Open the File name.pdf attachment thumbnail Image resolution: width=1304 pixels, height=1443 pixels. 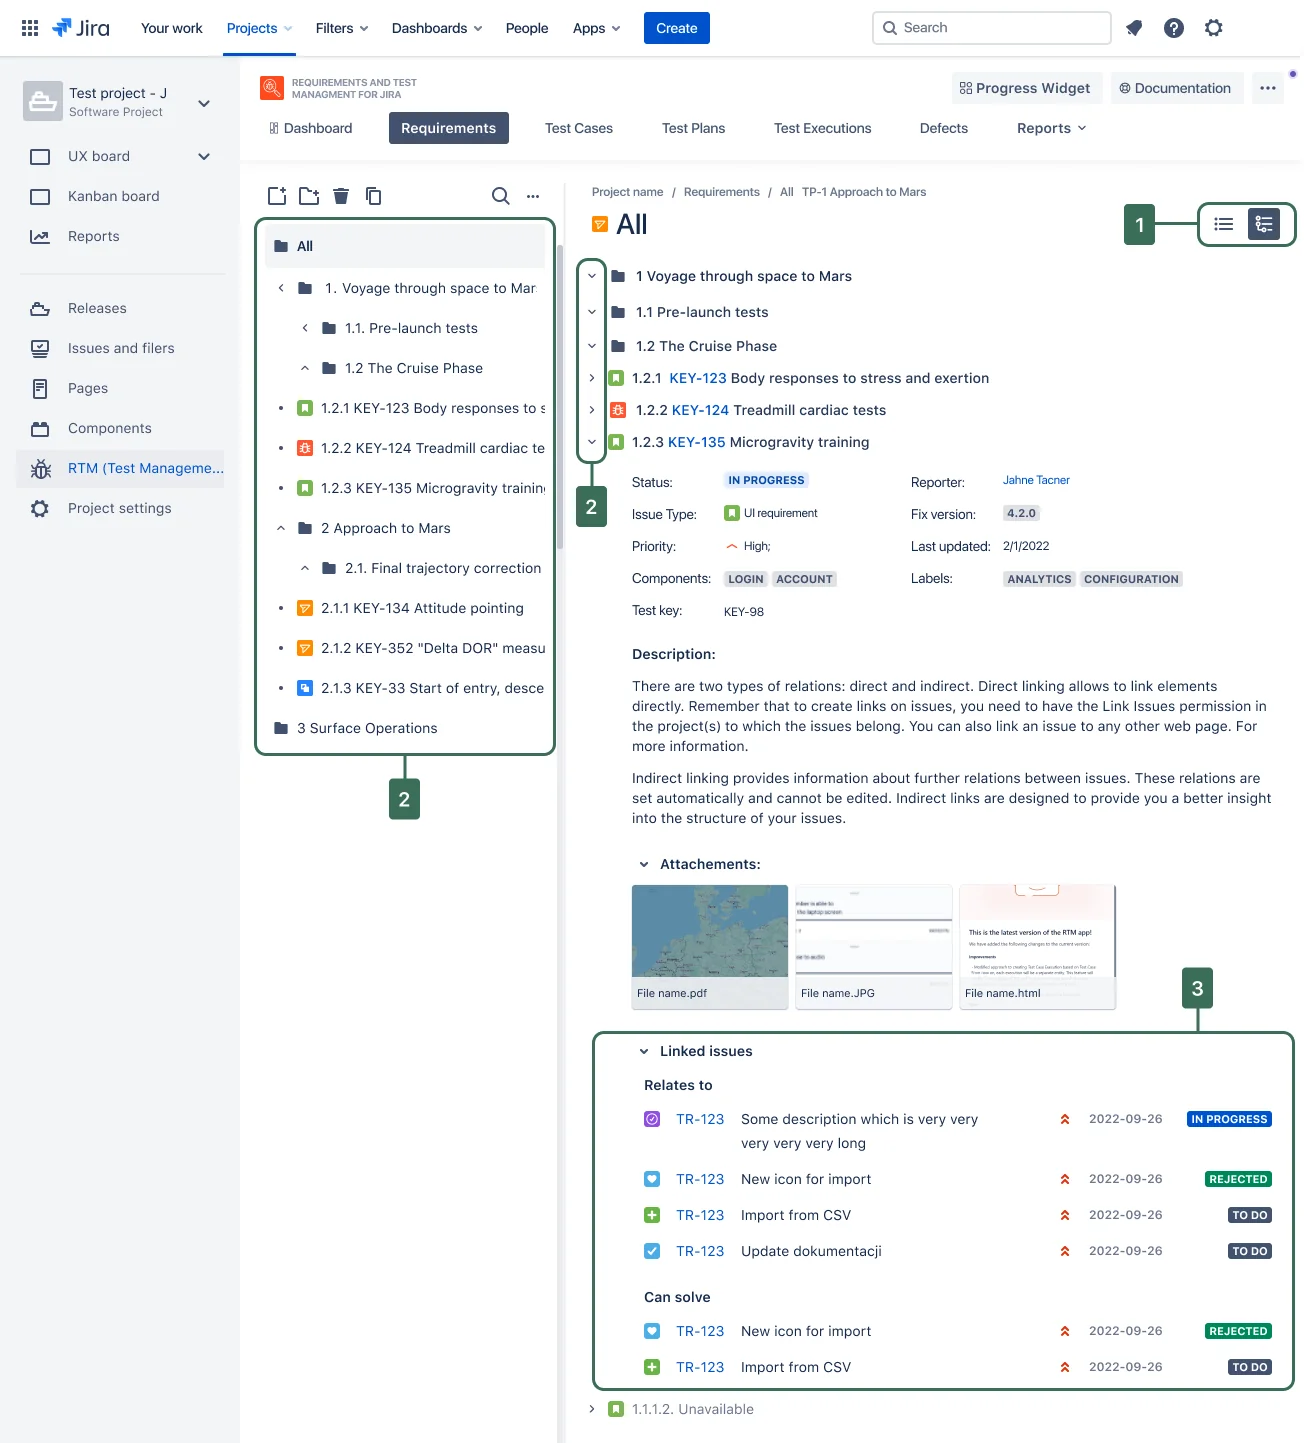click(x=710, y=947)
